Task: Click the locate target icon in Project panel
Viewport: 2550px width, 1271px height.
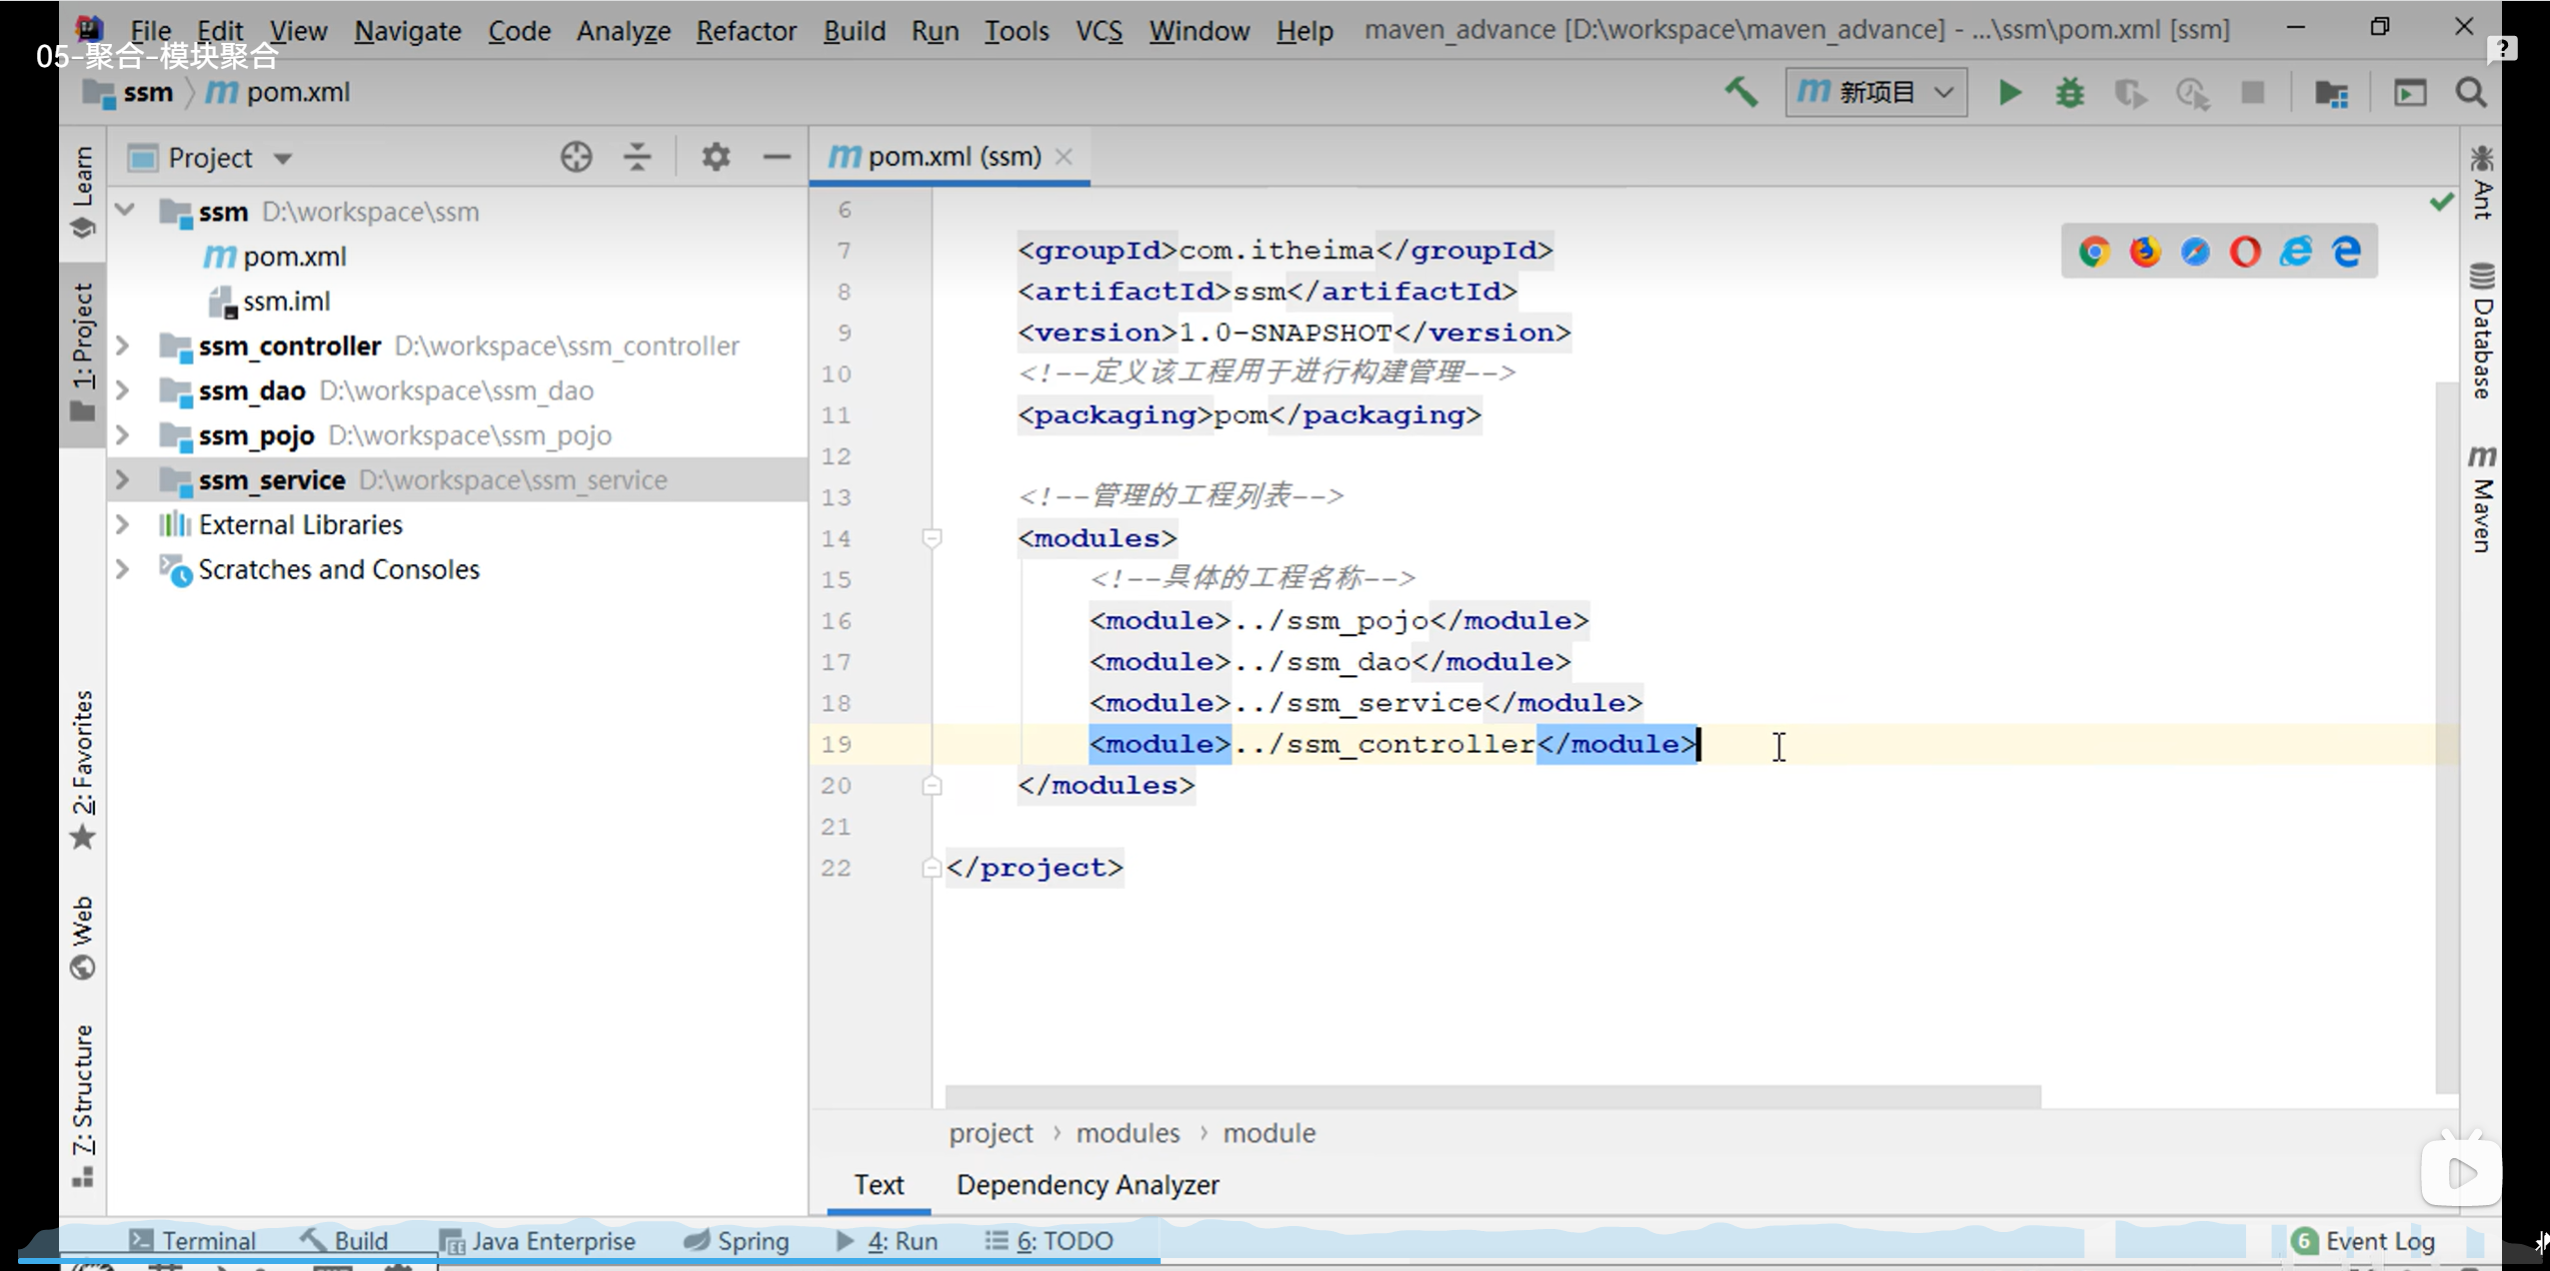Action: [x=576, y=157]
